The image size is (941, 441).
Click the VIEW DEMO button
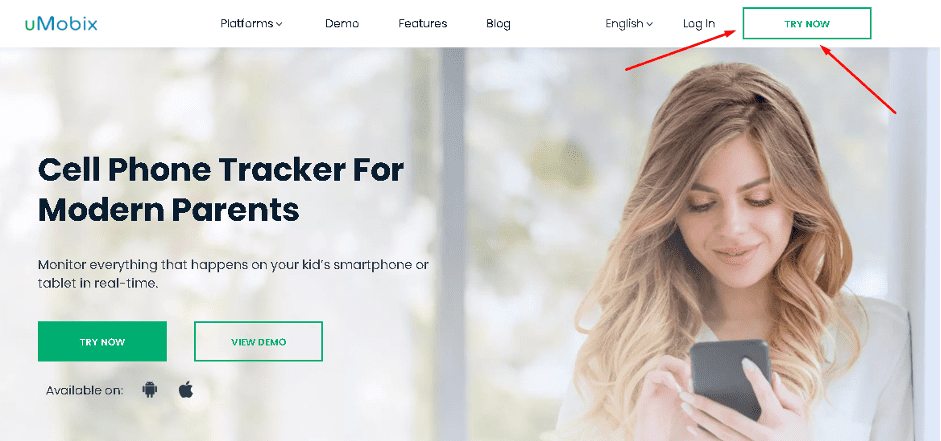click(258, 341)
